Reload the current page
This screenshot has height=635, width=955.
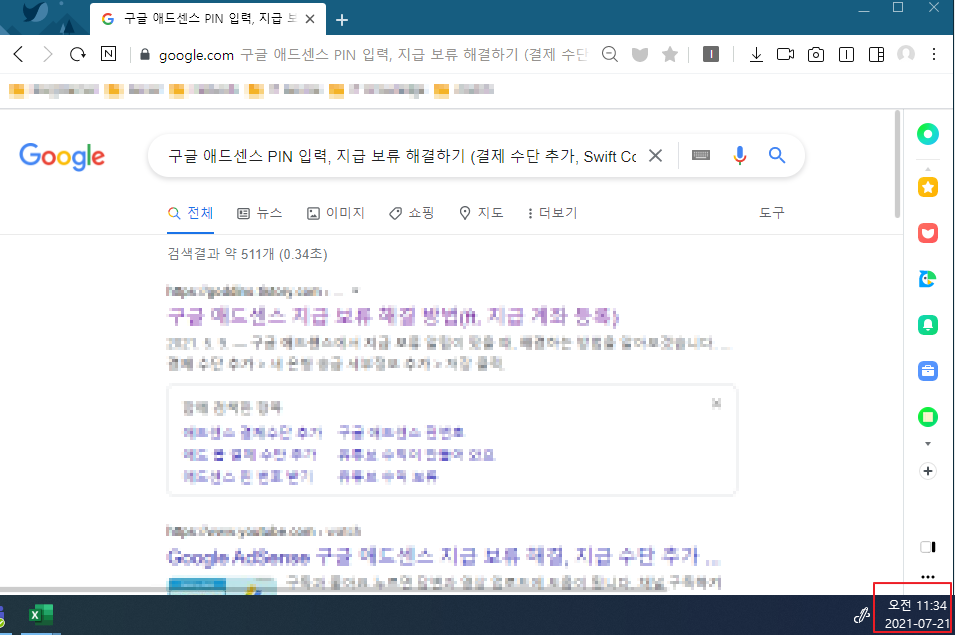77,54
